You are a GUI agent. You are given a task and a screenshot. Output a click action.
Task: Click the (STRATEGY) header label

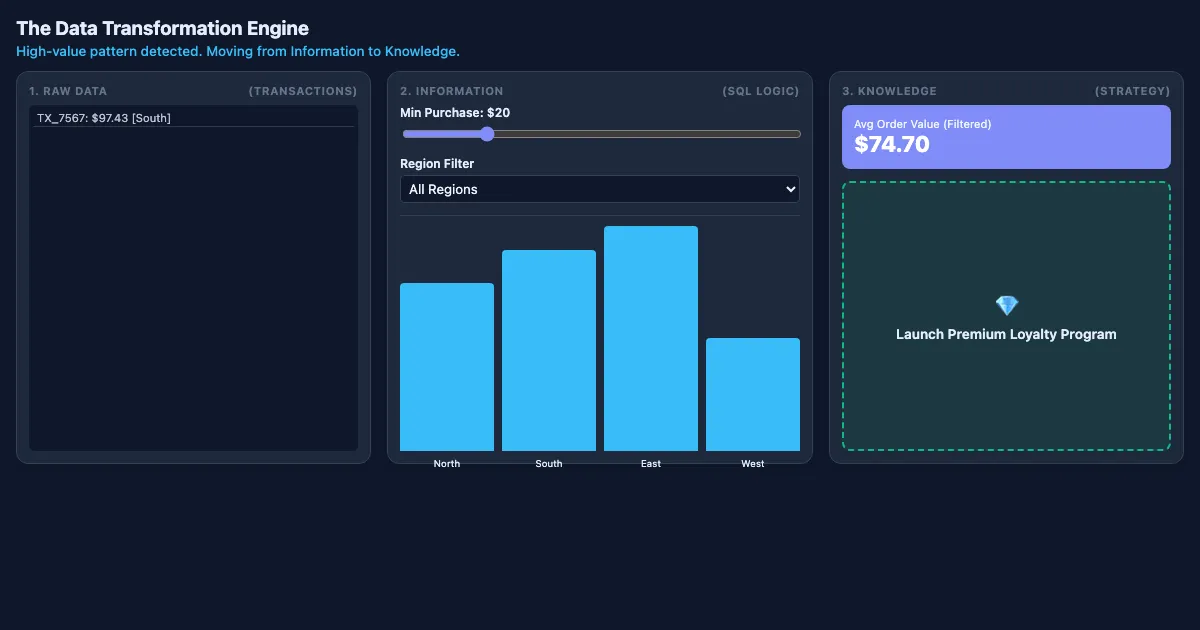pyautogui.click(x=1133, y=91)
